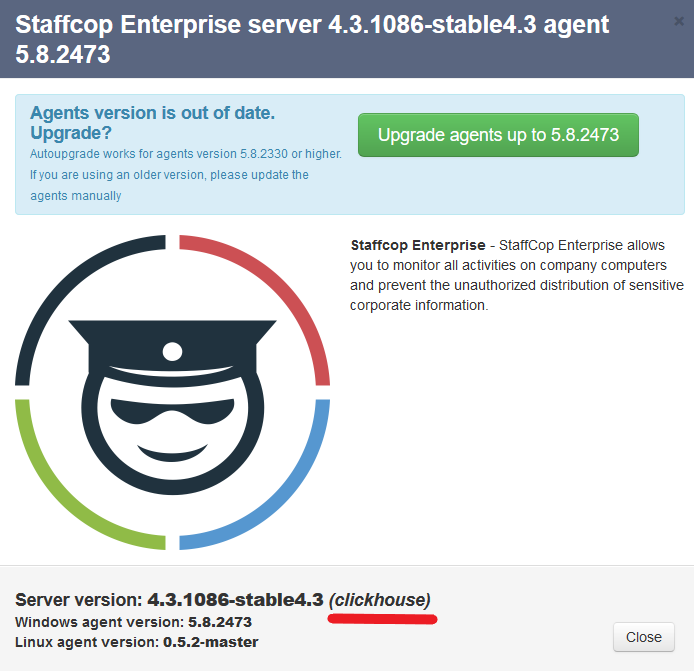Click the Linux agent version 0.5.2-master line

[x=136, y=642]
